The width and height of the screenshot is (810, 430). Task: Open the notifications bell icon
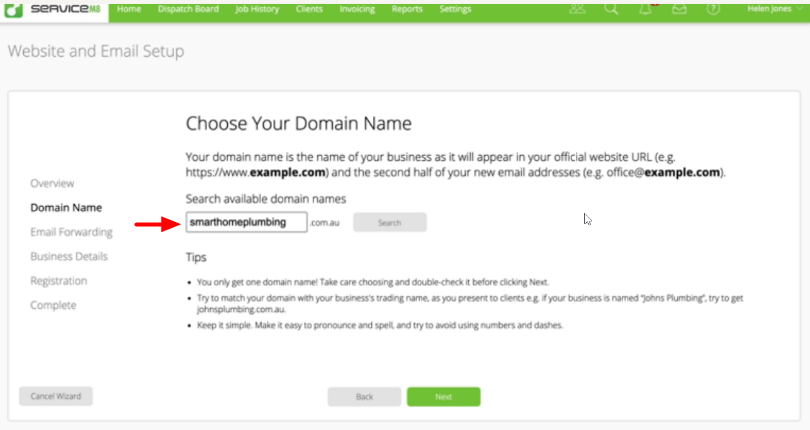[645, 9]
